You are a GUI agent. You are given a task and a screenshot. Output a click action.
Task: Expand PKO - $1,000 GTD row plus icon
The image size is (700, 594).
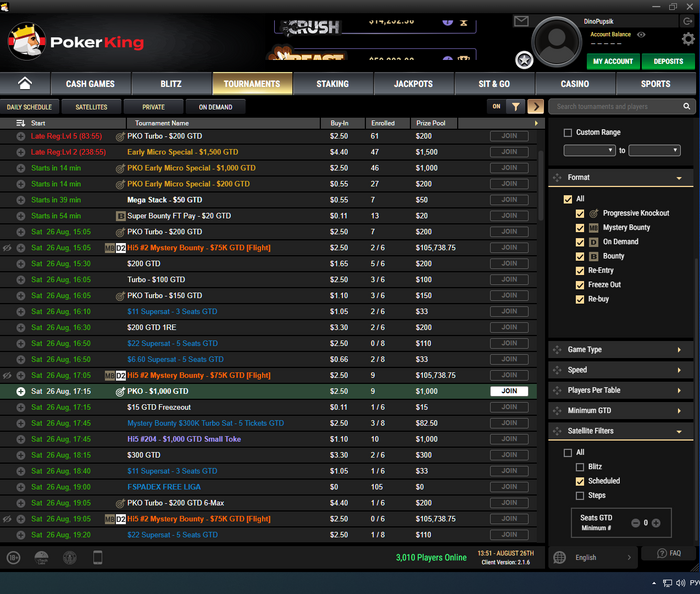click(x=21, y=391)
